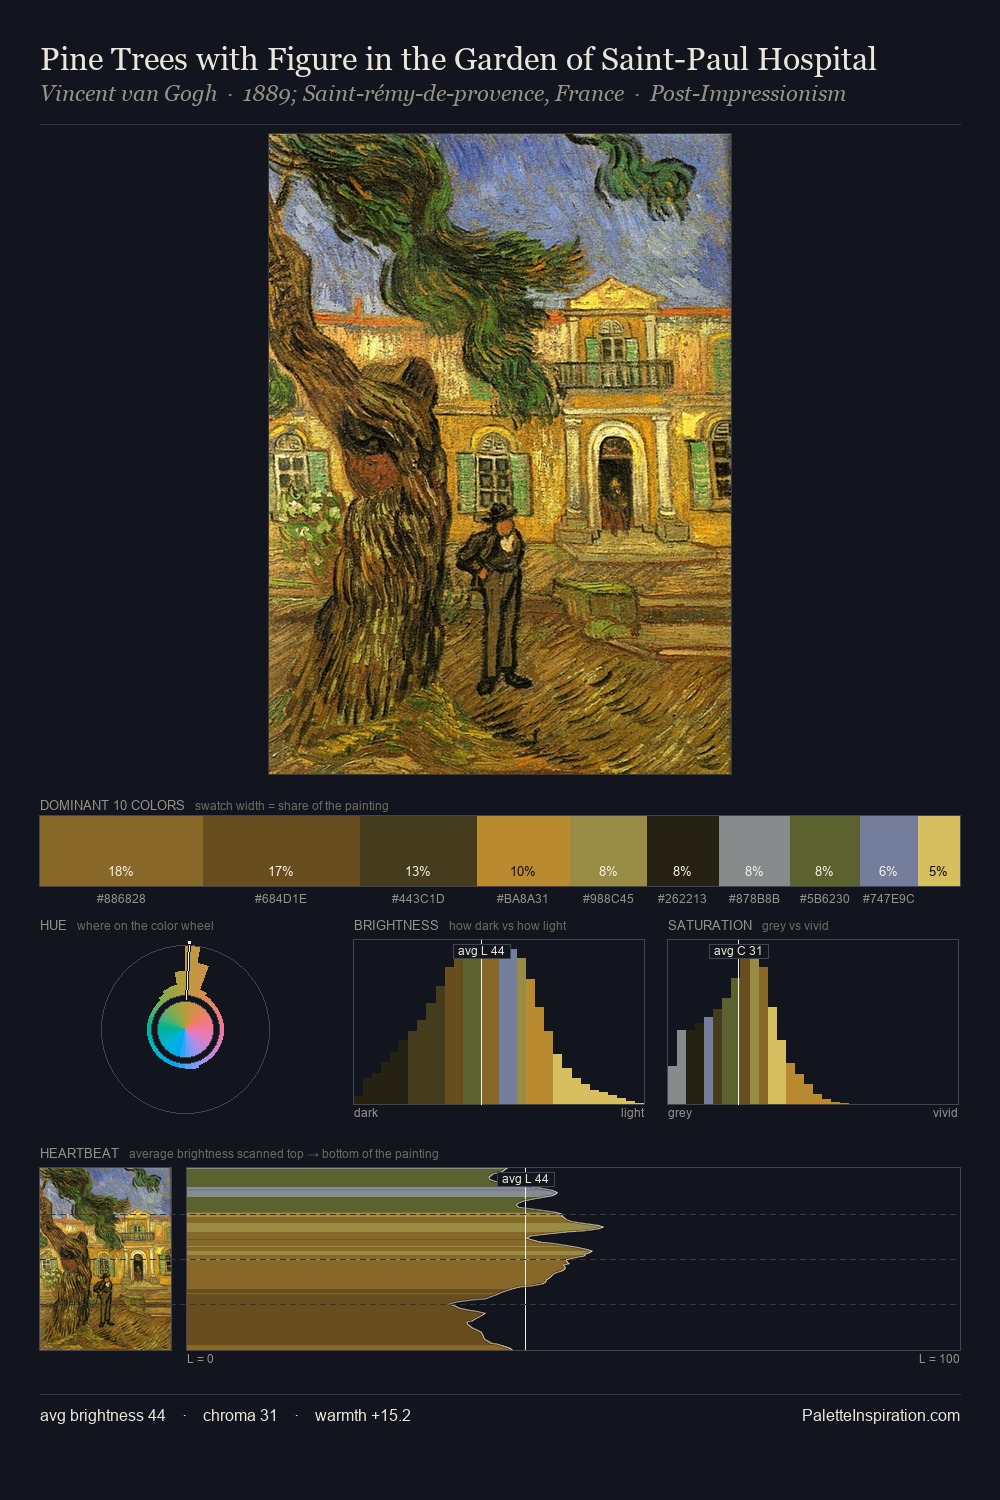Click hex code '#262213' text

(683, 899)
